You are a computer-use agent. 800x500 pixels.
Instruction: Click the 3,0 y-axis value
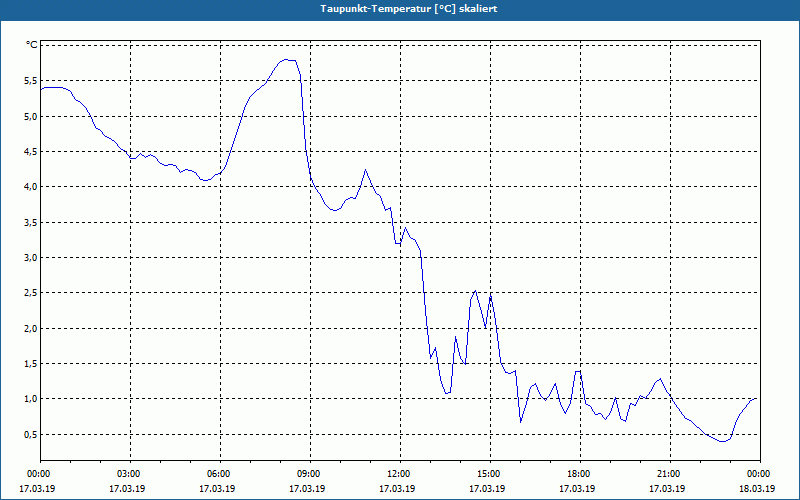click(31, 258)
